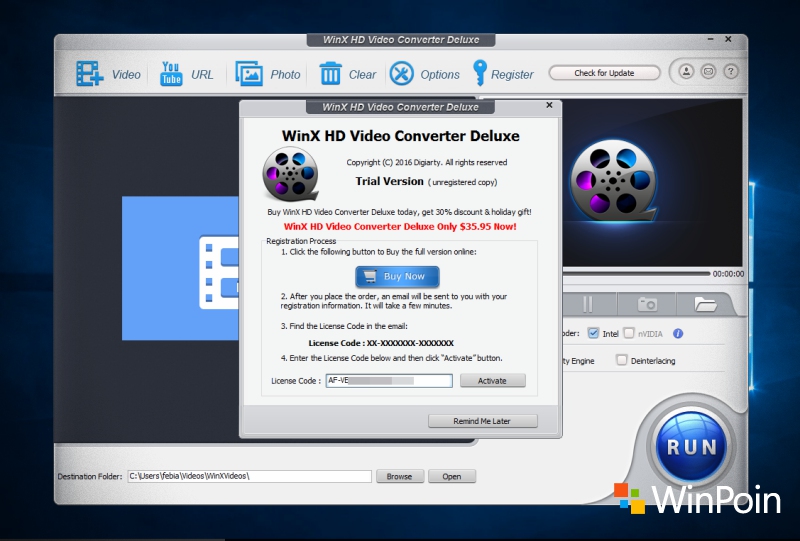
Task: Click the License Code input field
Action: click(x=389, y=380)
